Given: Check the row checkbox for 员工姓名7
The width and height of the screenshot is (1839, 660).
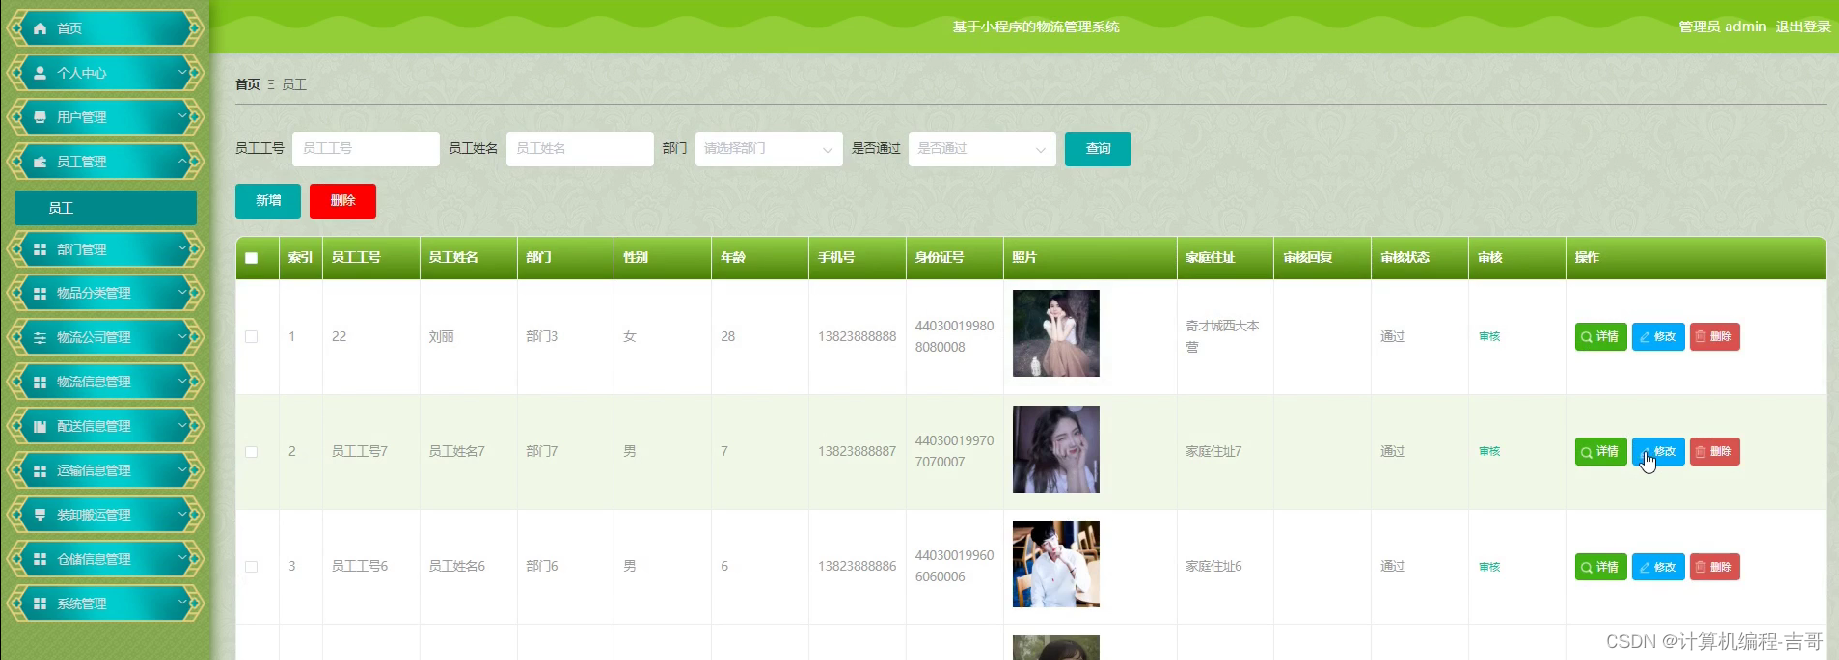Looking at the screenshot, I should [251, 452].
